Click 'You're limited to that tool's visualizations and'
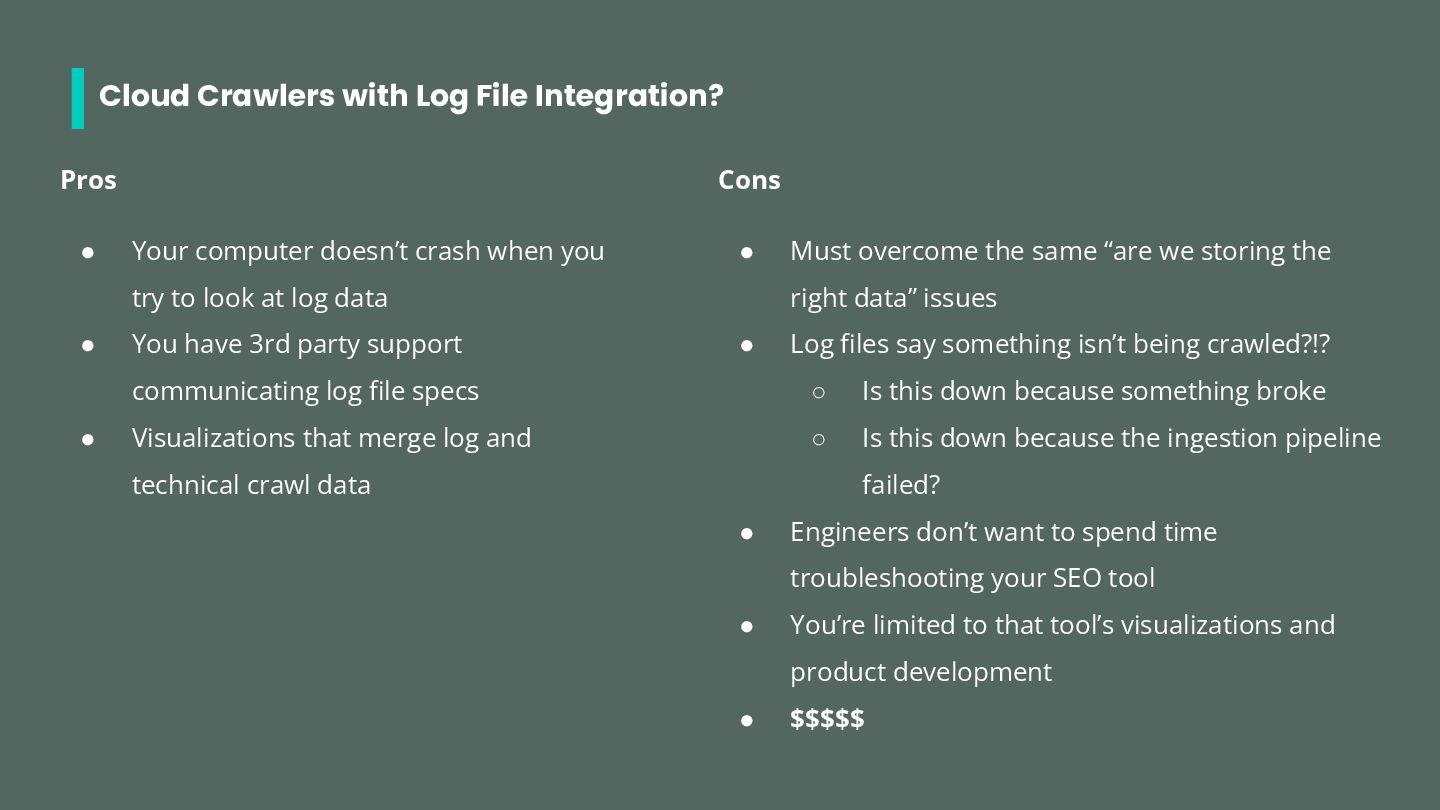Image resolution: width=1440 pixels, height=810 pixels. [x=1062, y=625]
